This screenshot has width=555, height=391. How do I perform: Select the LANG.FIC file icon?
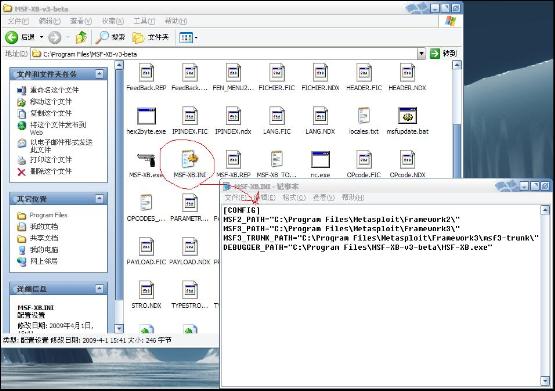(277, 116)
